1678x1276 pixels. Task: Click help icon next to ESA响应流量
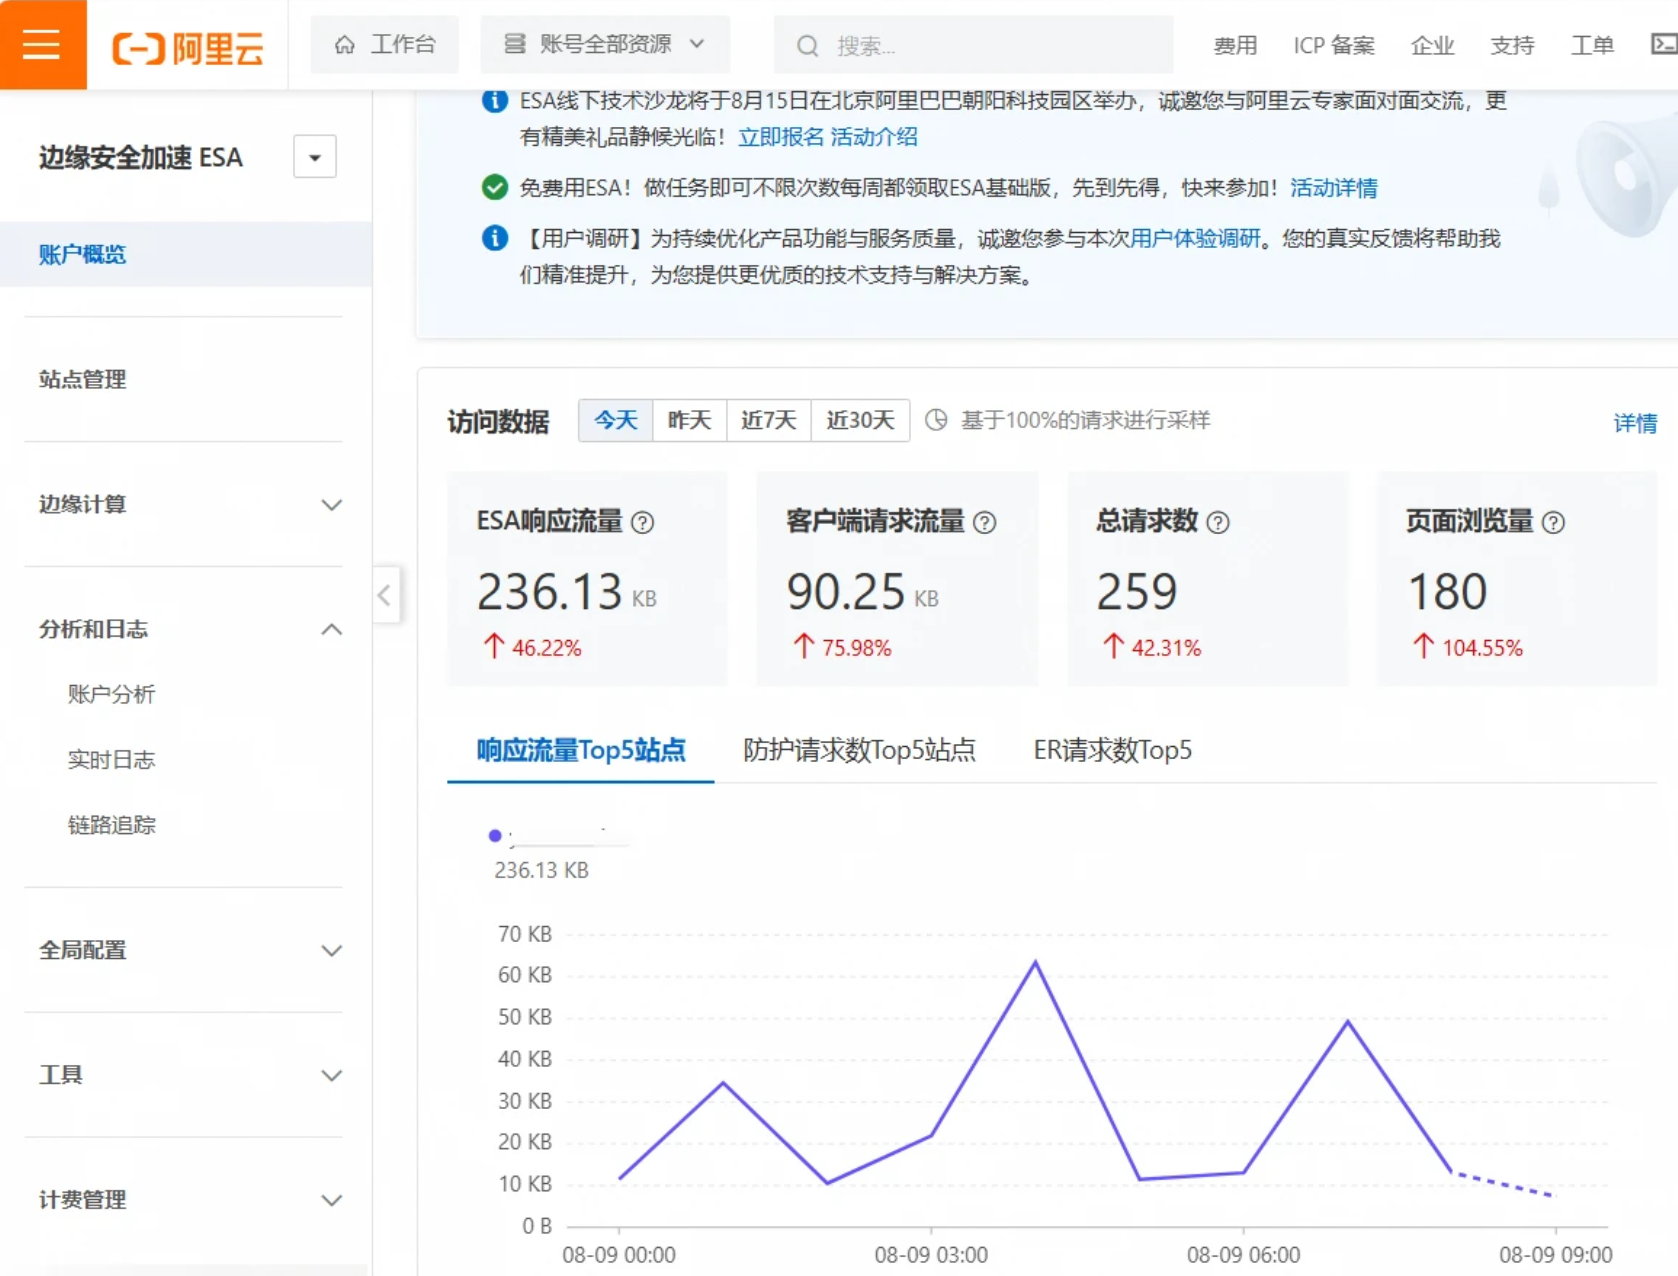point(643,522)
